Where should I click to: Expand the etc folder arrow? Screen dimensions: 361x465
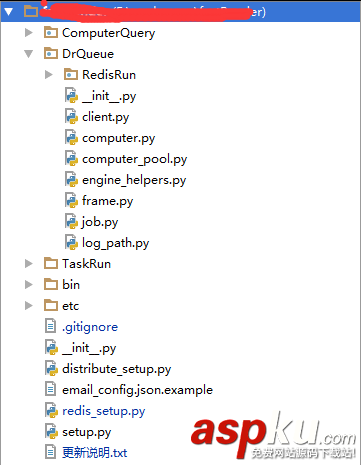29,306
